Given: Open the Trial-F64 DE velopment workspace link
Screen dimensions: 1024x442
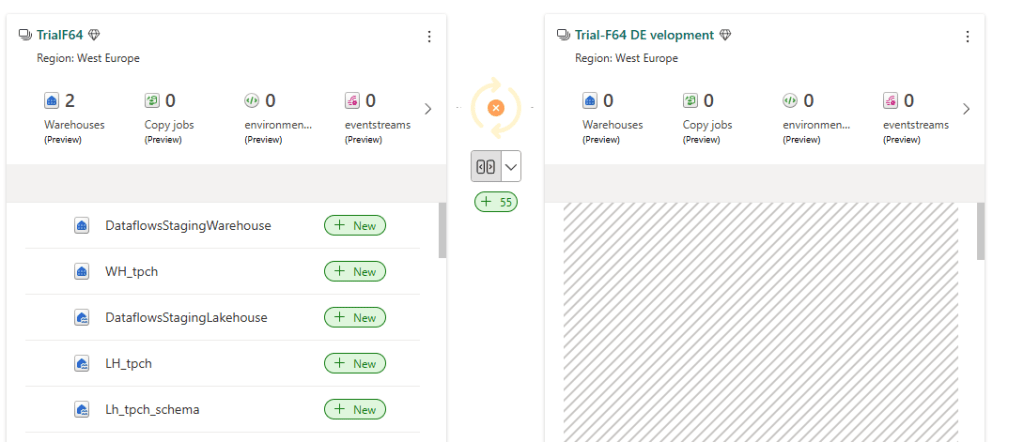Looking at the screenshot, I should pos(644,35).
